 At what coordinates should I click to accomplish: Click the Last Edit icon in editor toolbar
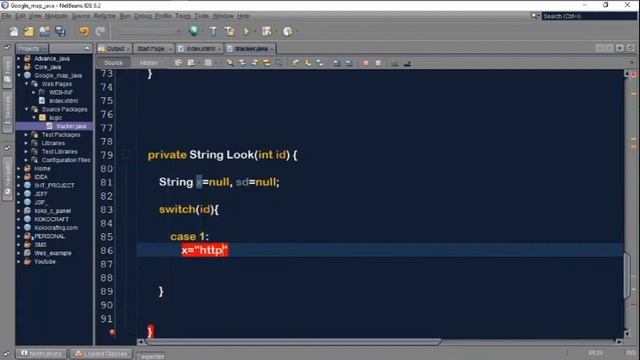point(178,63)
